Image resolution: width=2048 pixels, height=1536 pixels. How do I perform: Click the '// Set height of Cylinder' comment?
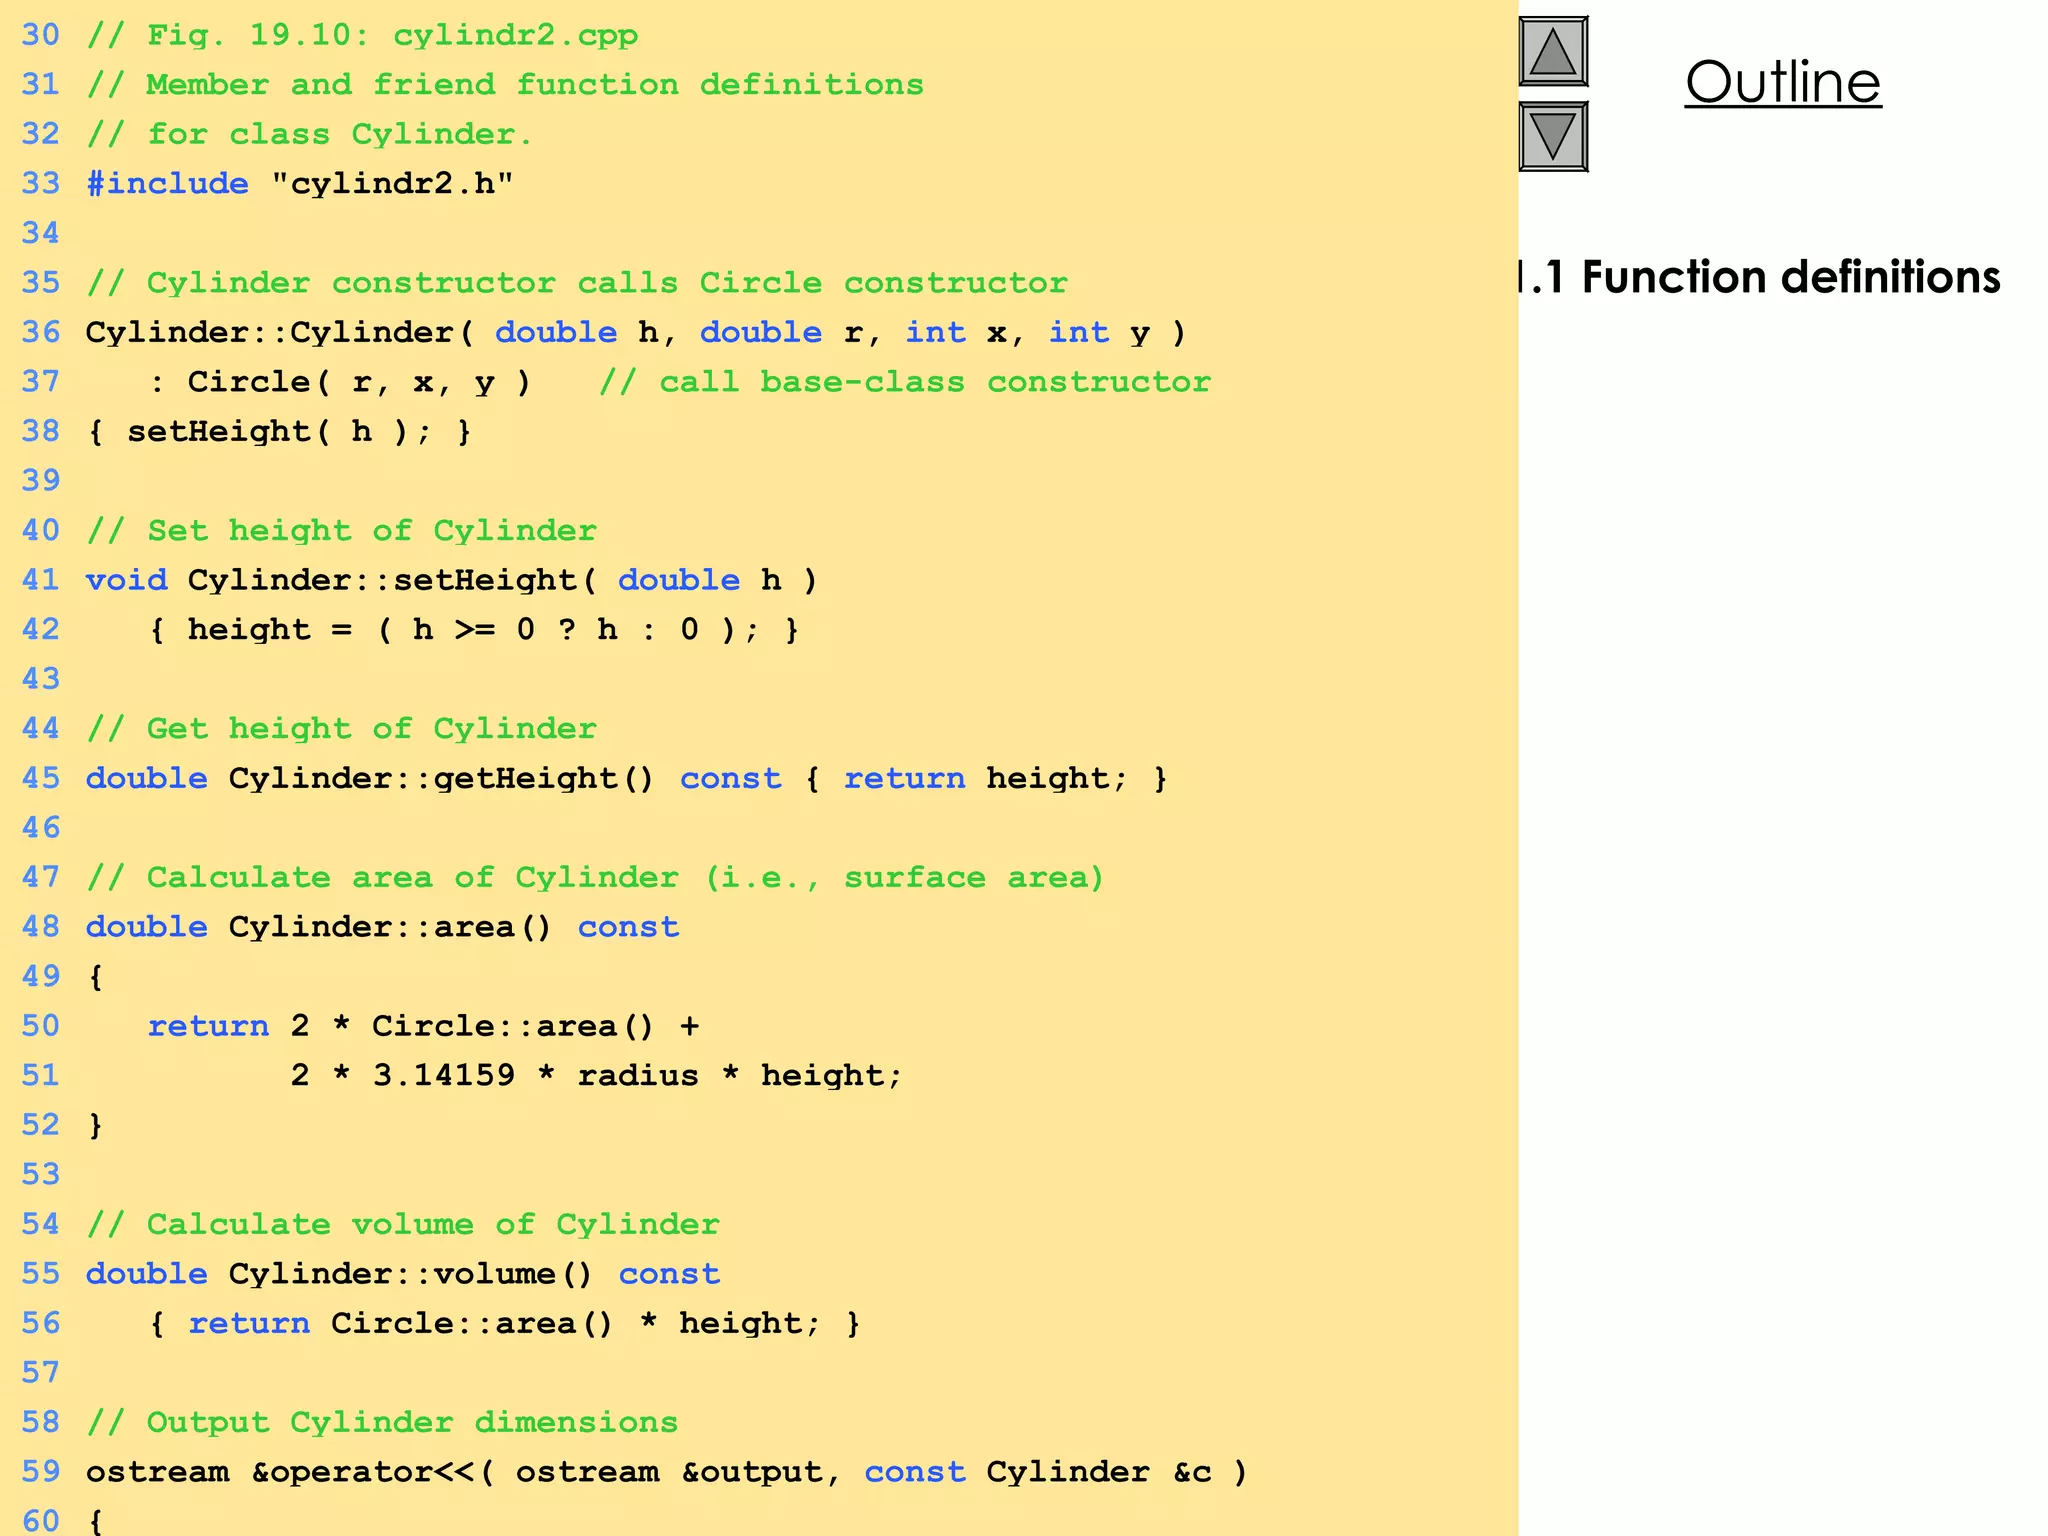point(341,531)
